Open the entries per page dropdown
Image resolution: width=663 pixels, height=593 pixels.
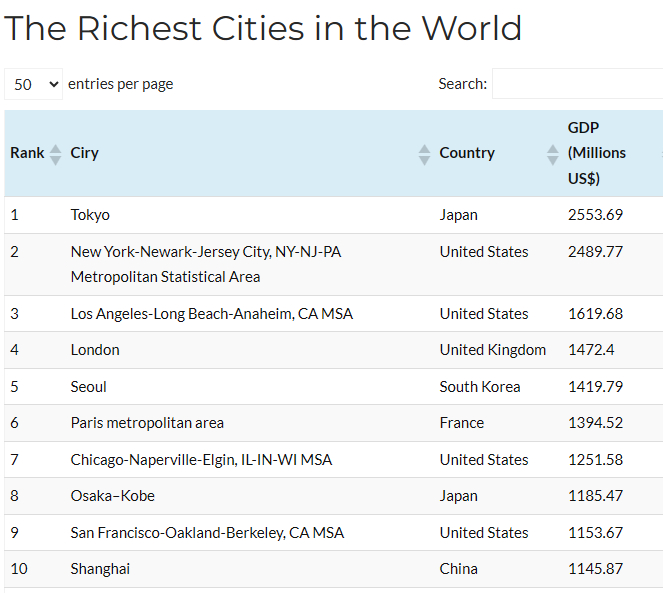click(x=33, y=84)
